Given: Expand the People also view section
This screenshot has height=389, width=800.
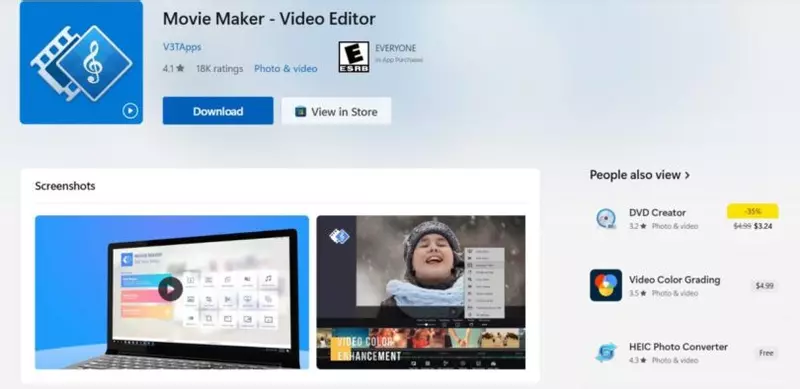Looking at the screenshot, I should point(639,175).
